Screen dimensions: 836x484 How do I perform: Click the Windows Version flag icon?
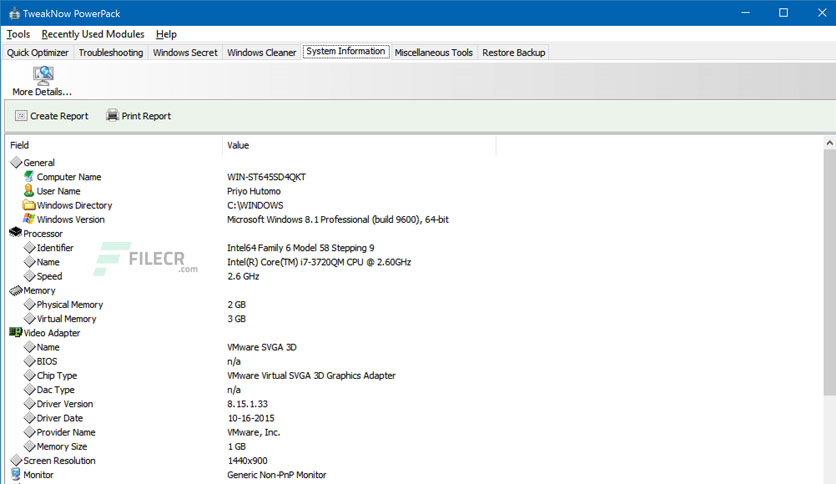tap(29, 219)
